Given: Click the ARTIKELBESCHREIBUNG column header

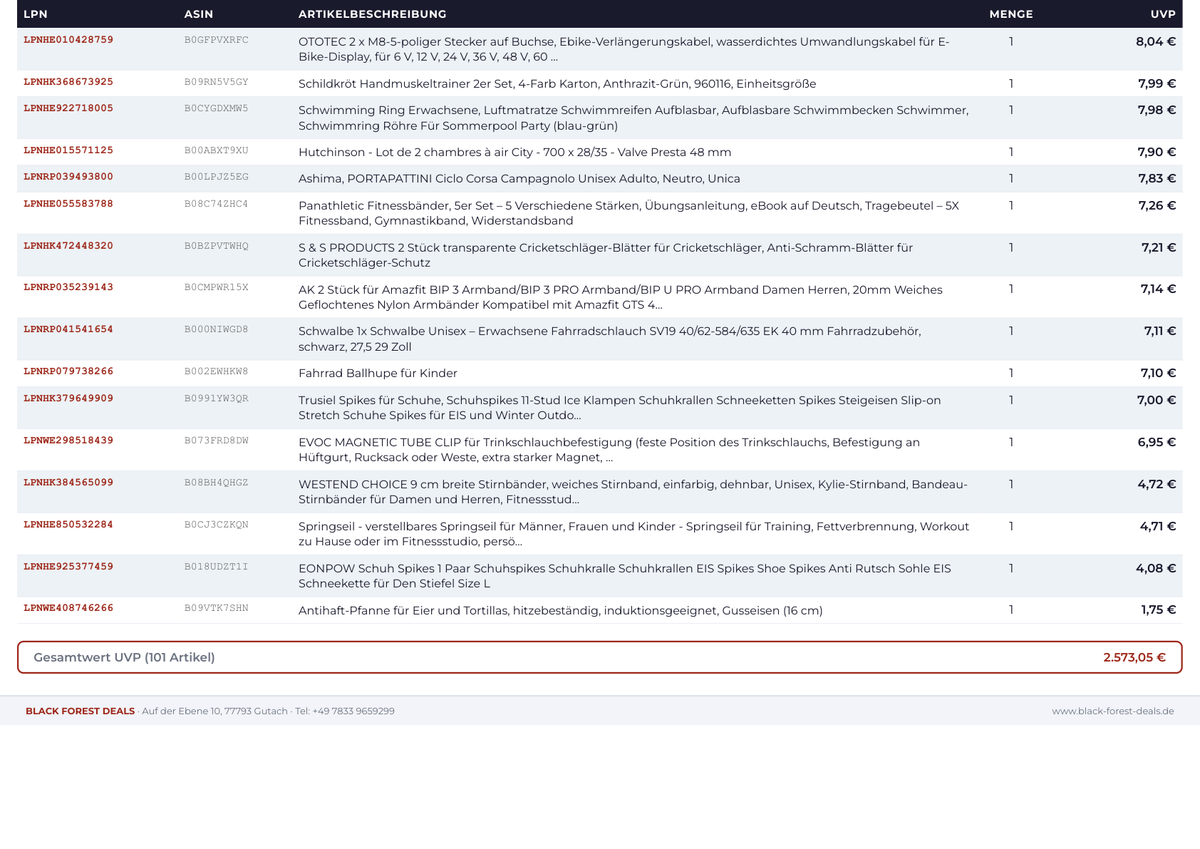Looking at the screenshot, I should [372, 14].
